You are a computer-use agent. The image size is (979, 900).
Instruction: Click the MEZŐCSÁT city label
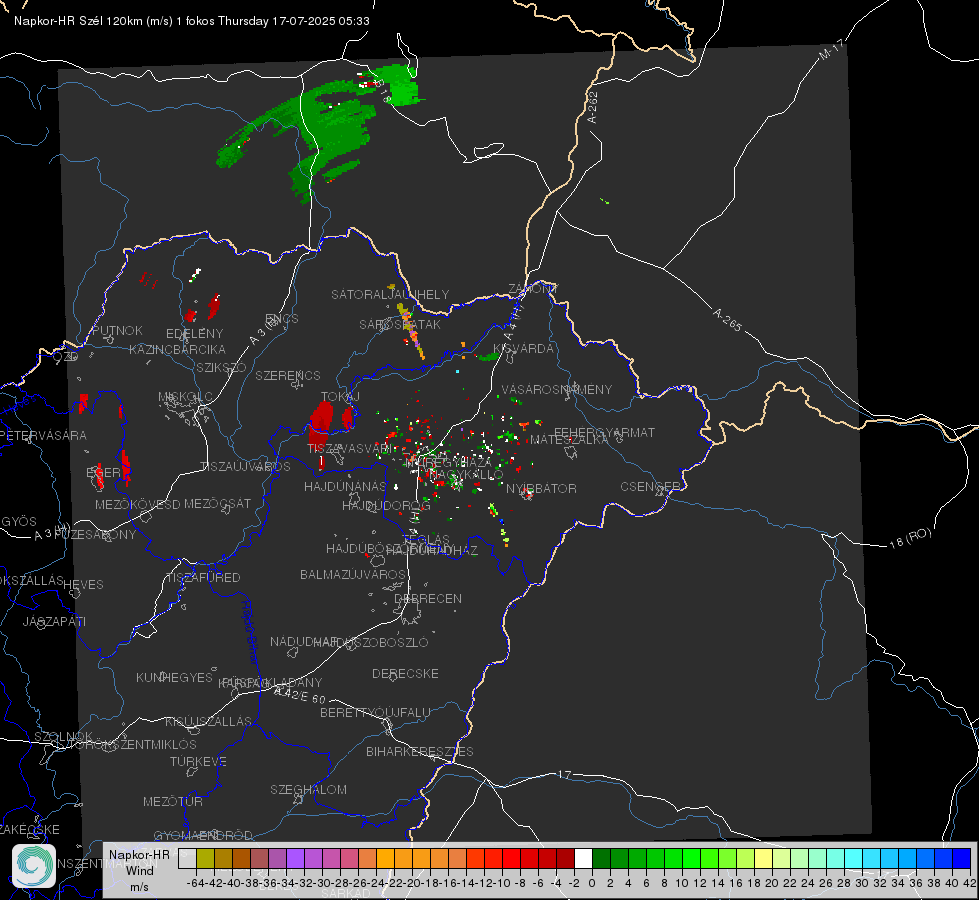217,503
